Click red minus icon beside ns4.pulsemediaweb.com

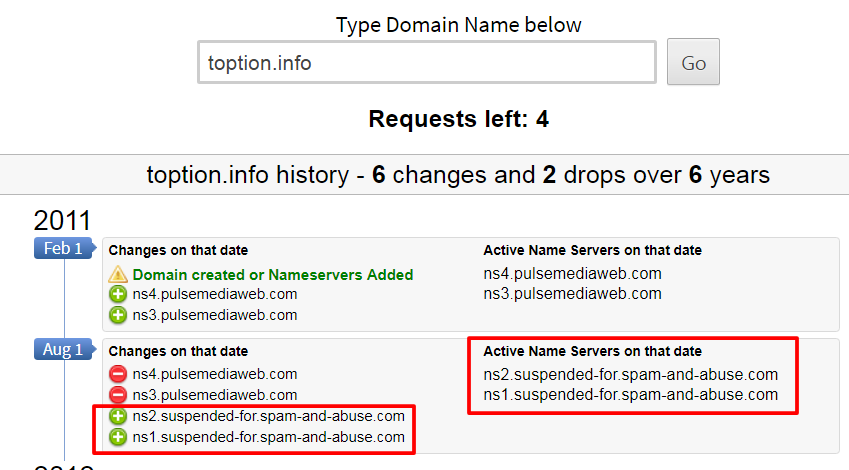(118, 374)
